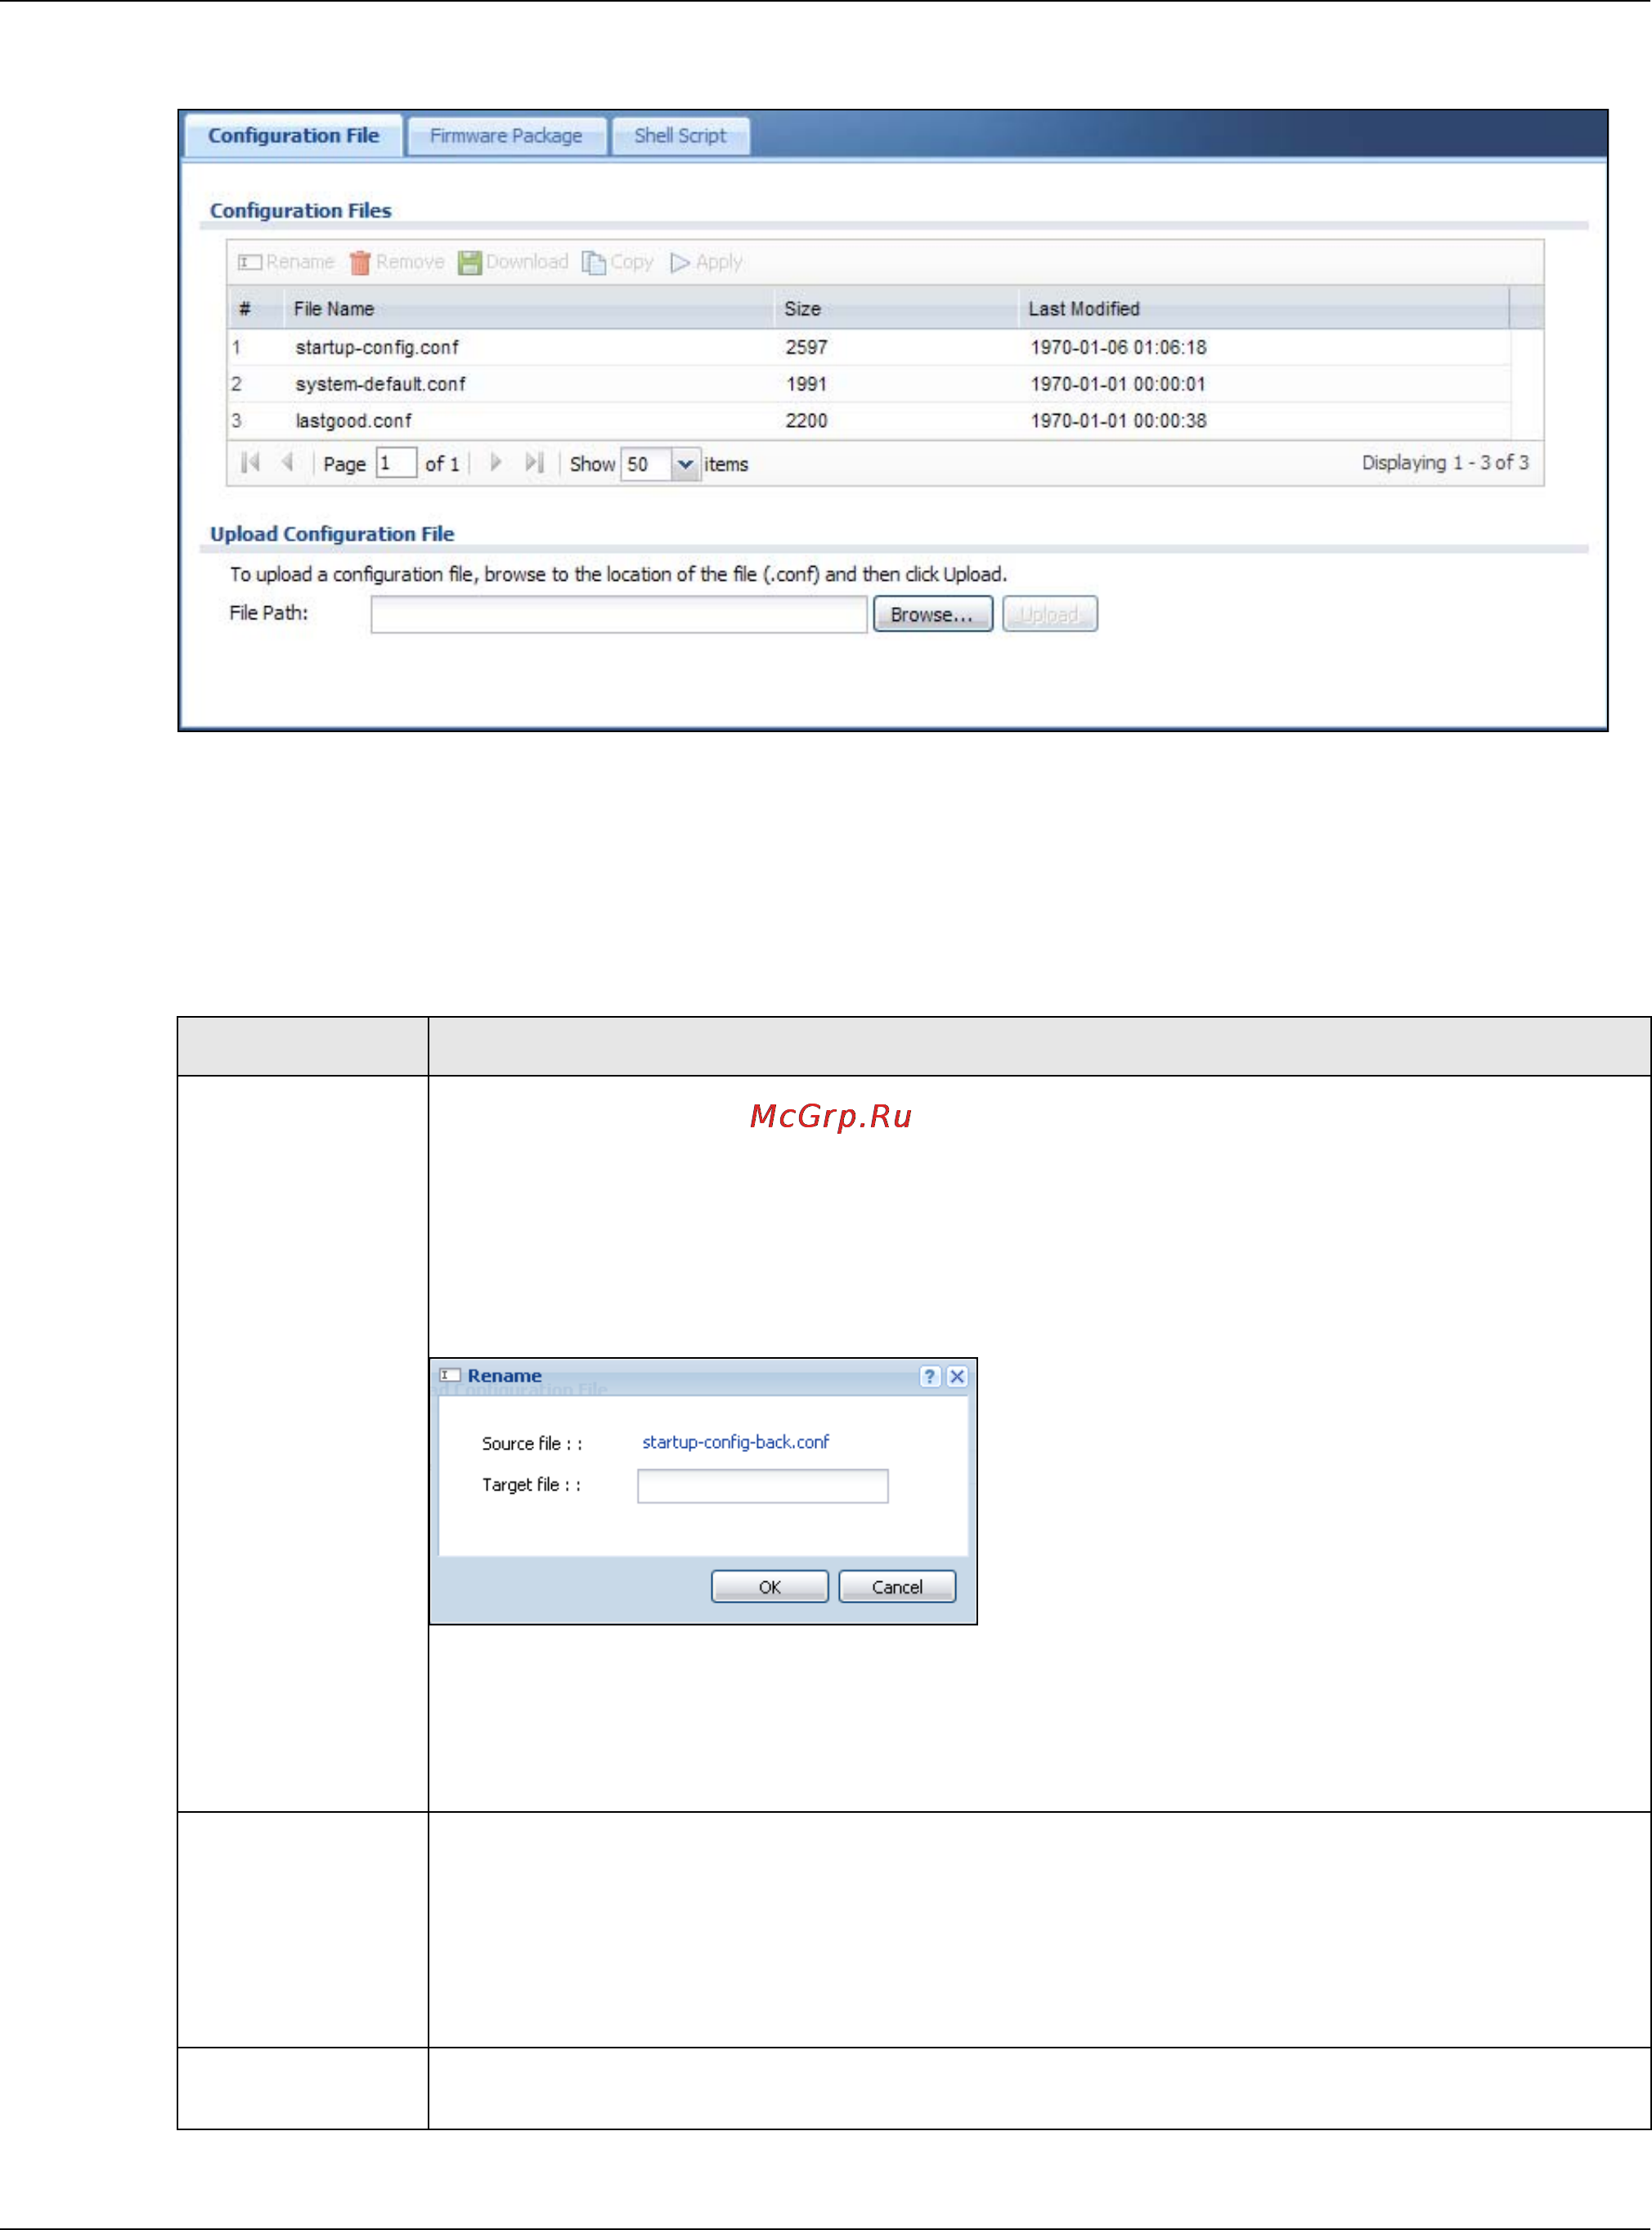Go to first page of file list
1652x2230 pixels.
tap(251, 462)
